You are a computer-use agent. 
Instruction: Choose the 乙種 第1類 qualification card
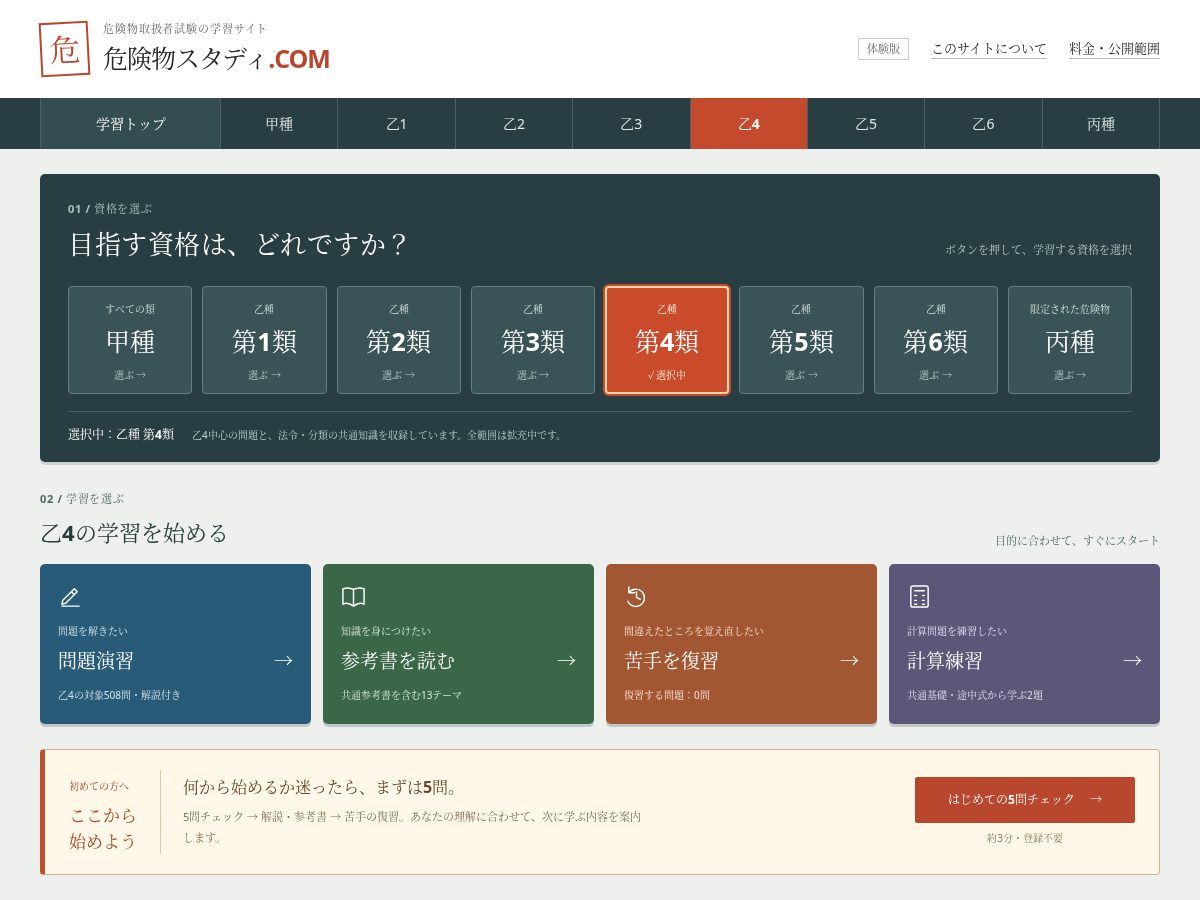pyautogui.click(x=264, y=340)
